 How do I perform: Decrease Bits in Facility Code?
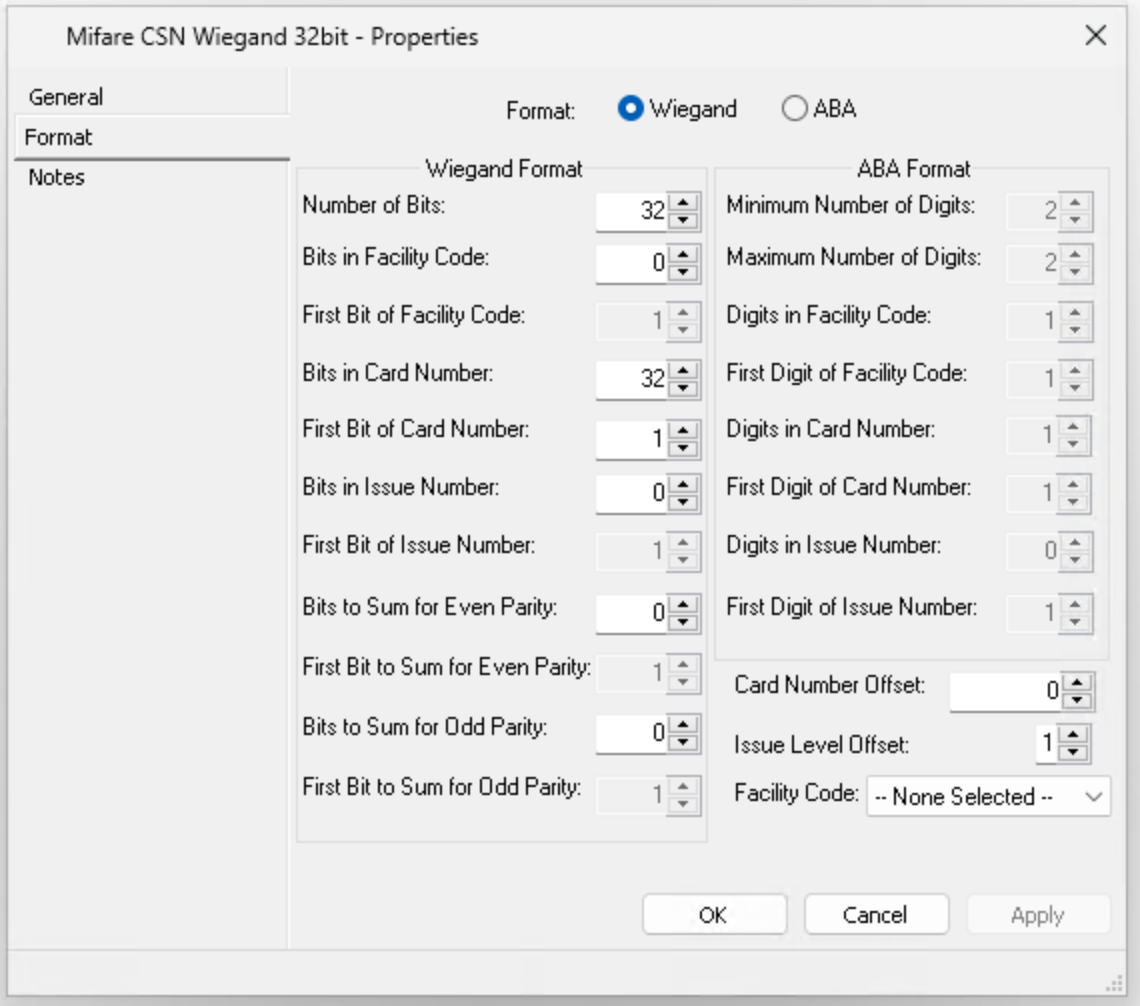pyautogui.click(x=683, y=272)
